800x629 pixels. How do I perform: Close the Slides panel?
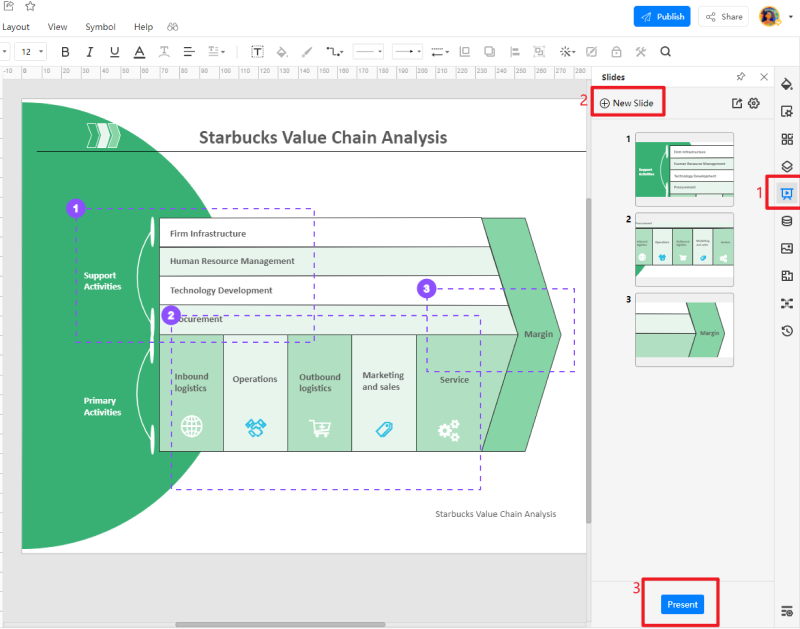[764, 77]
